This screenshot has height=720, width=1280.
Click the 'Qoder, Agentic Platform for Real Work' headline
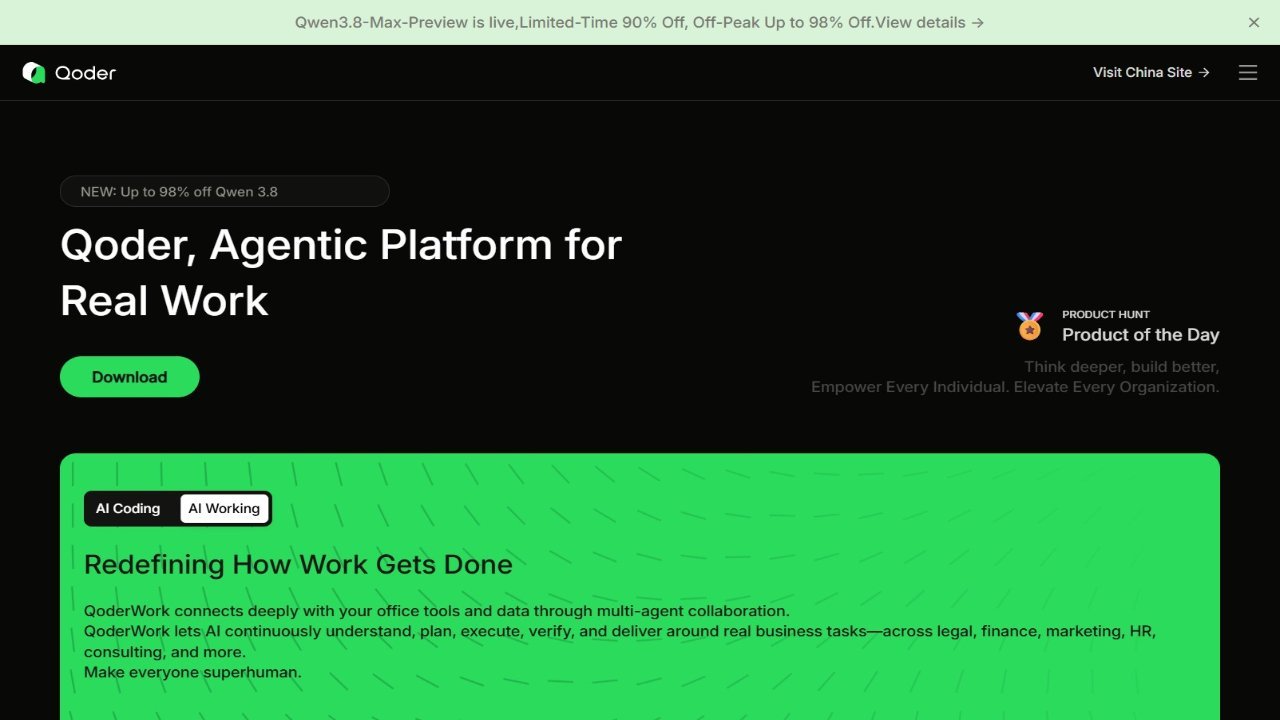pyautogui.click(x=341, y=272)
